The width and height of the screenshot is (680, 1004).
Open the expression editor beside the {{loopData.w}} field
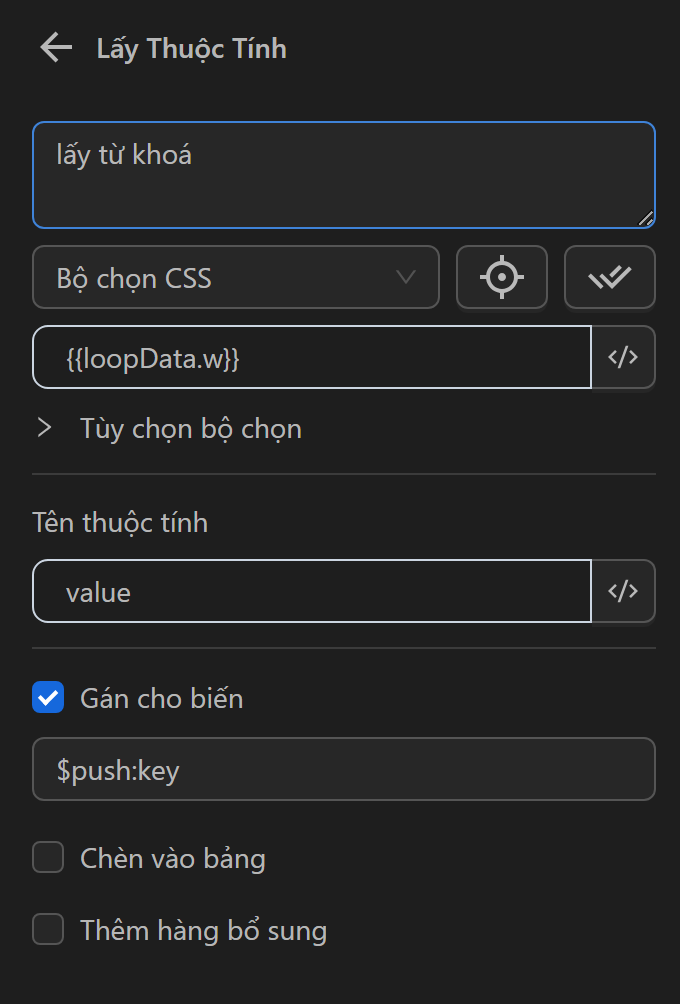pyautogui.click(x=623, y=357)
